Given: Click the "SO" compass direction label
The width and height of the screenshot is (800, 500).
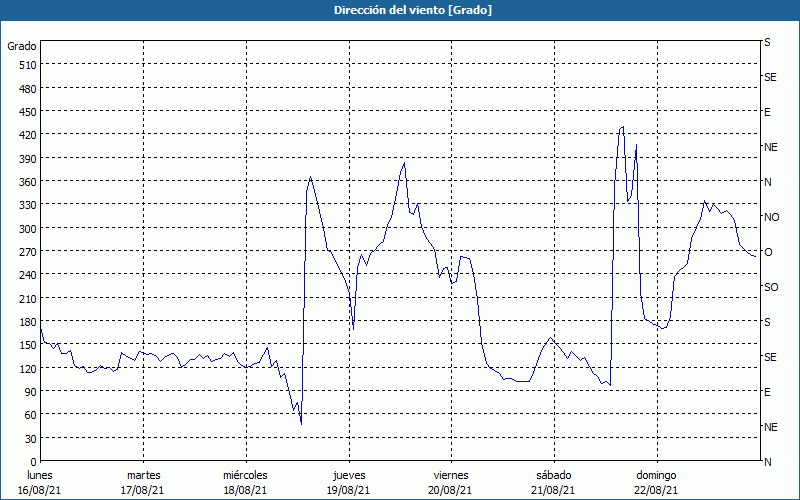Looking at the screenshot, I should 771,287.
